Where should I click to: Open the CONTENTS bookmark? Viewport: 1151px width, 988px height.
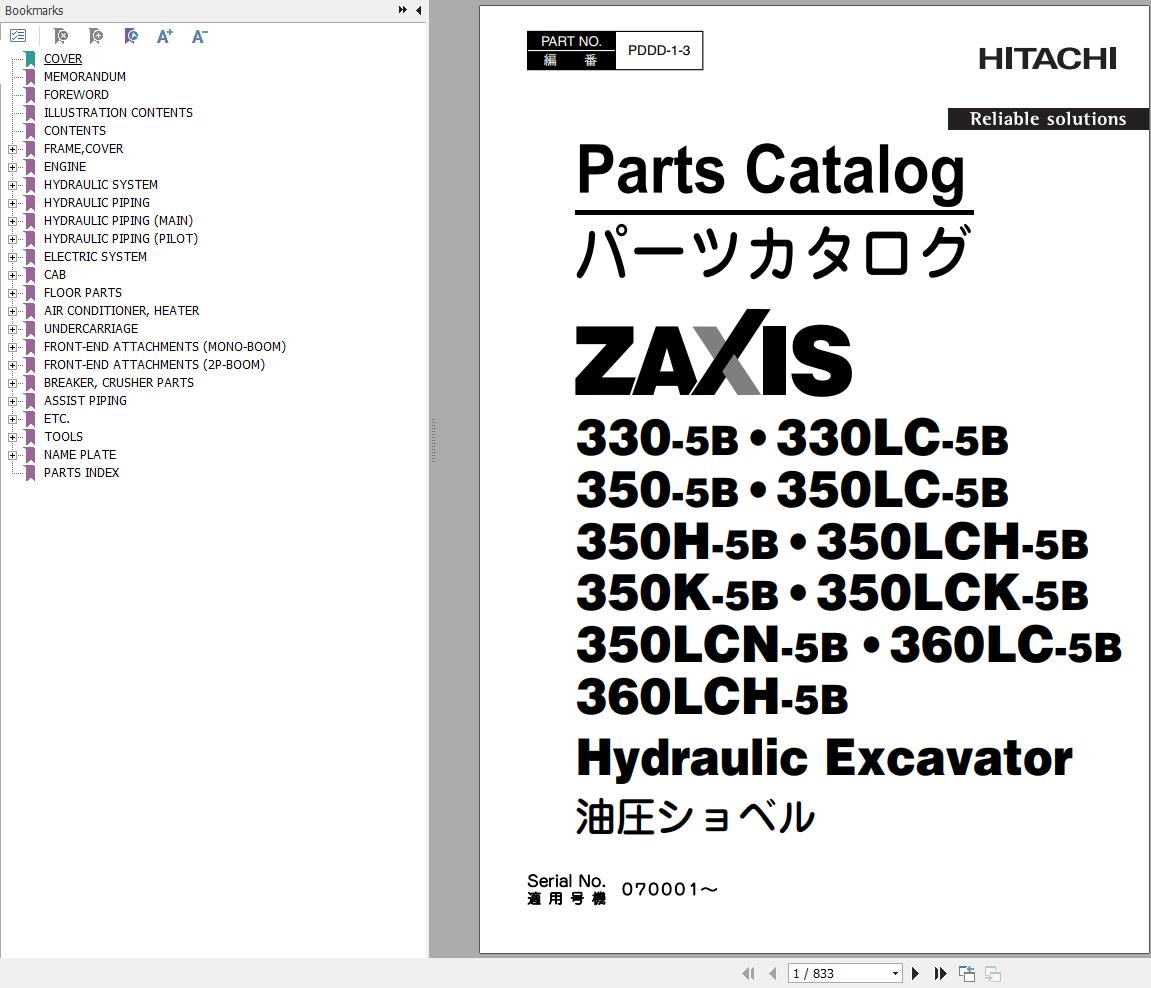point(74,131)
